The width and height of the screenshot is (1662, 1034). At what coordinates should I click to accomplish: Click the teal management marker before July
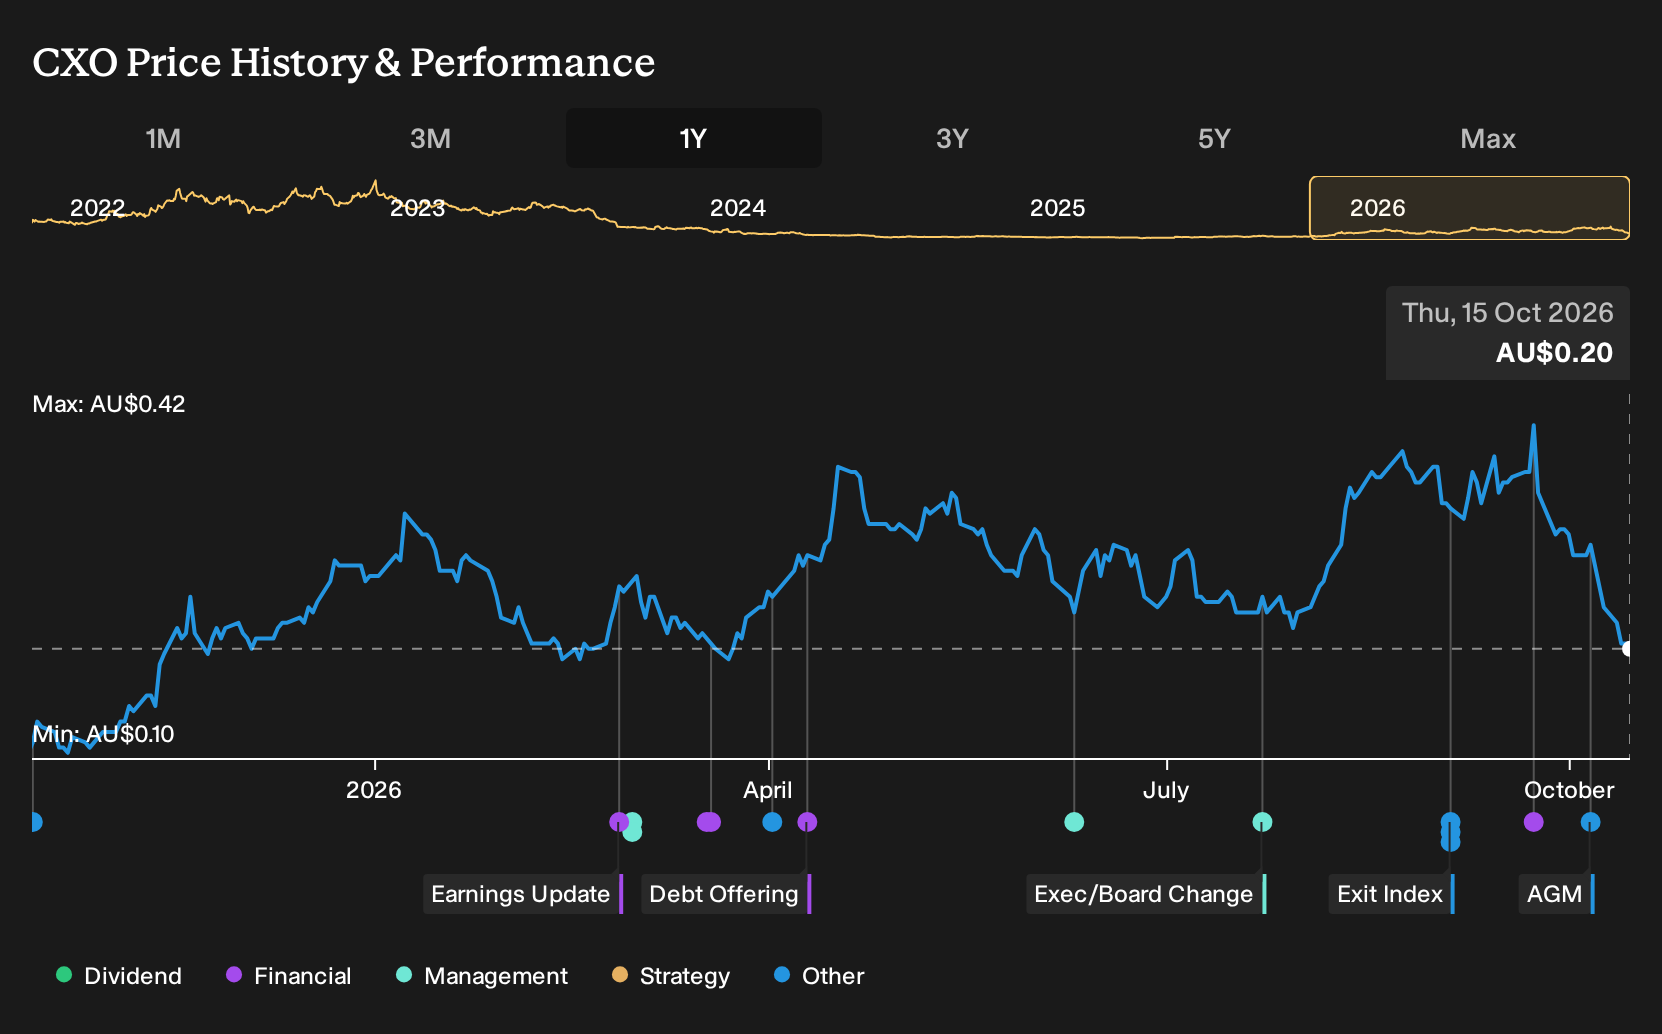pyautogui.click(x=1074, y=822)
